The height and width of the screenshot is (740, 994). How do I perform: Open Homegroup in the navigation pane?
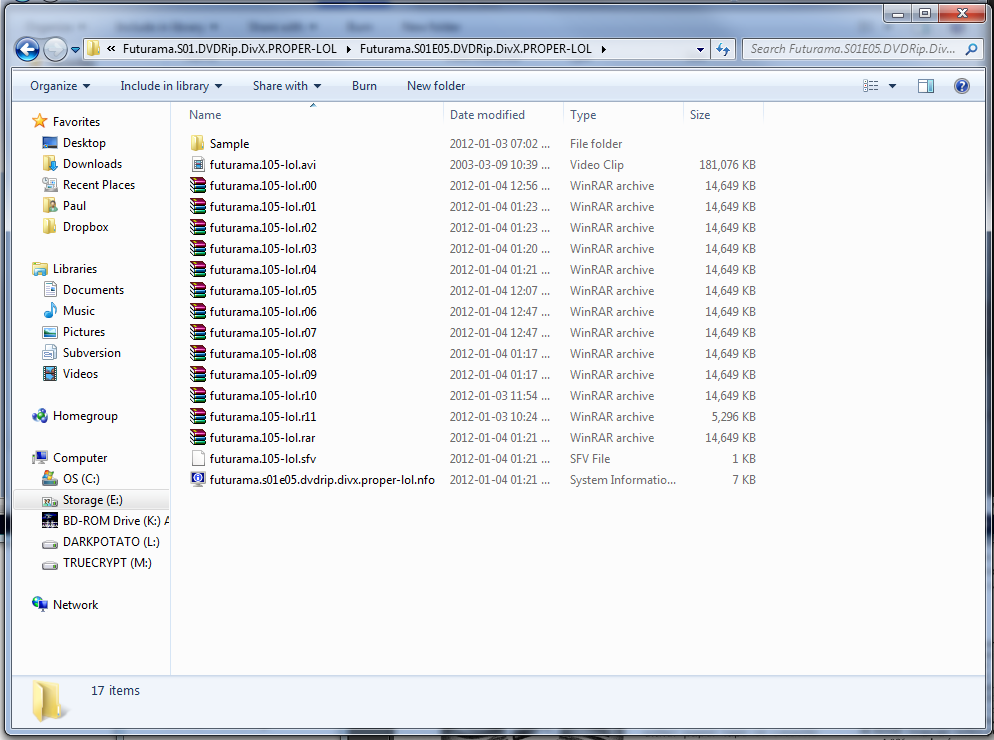click(x=85, y=416)
